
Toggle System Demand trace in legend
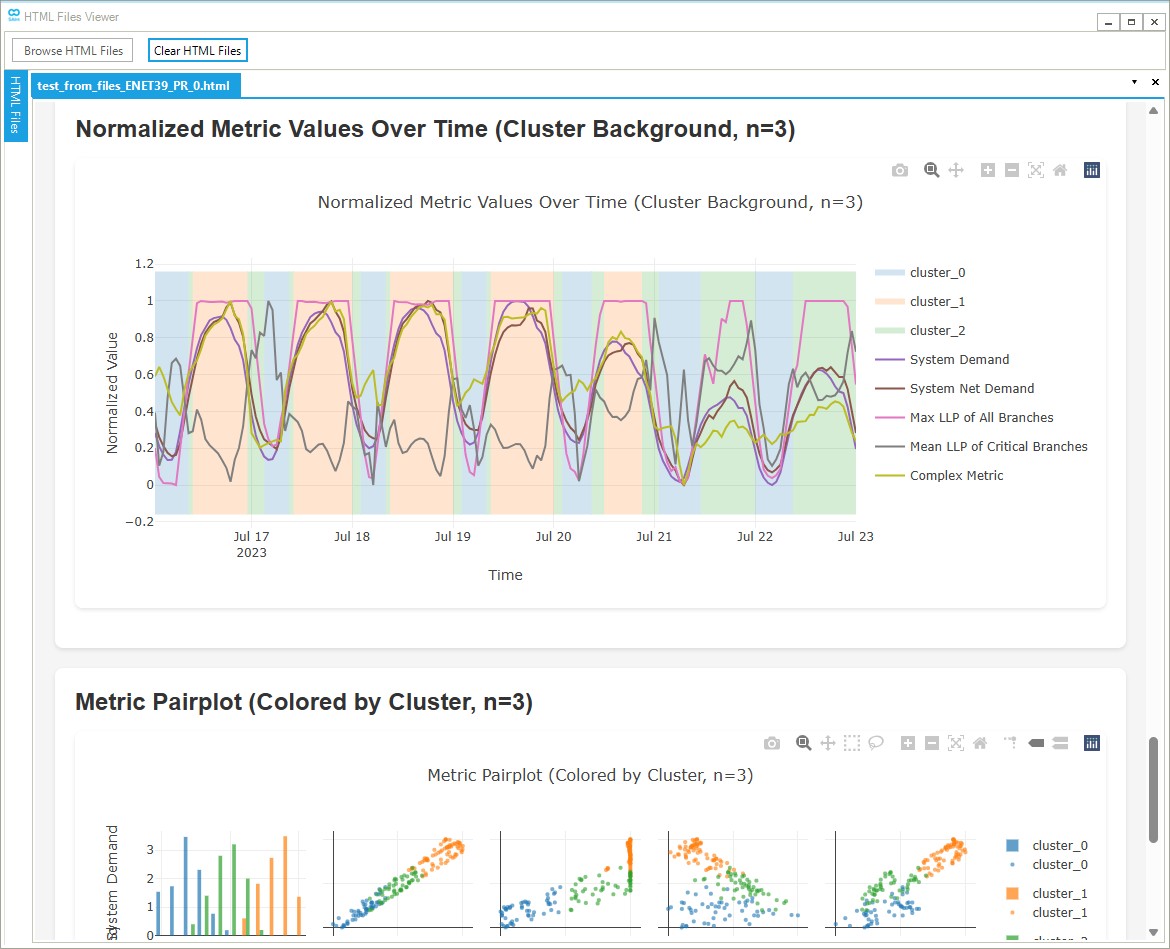[959, 360]
